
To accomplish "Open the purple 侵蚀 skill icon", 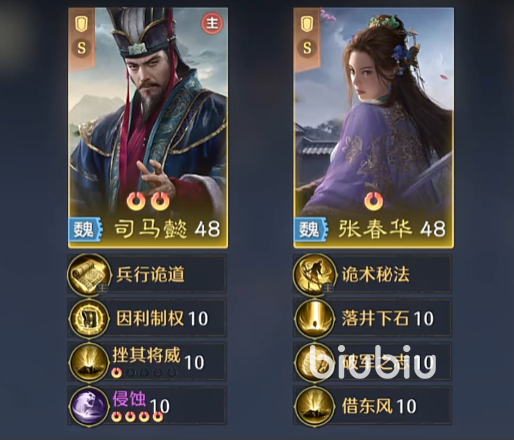I will tap(89, 406).
